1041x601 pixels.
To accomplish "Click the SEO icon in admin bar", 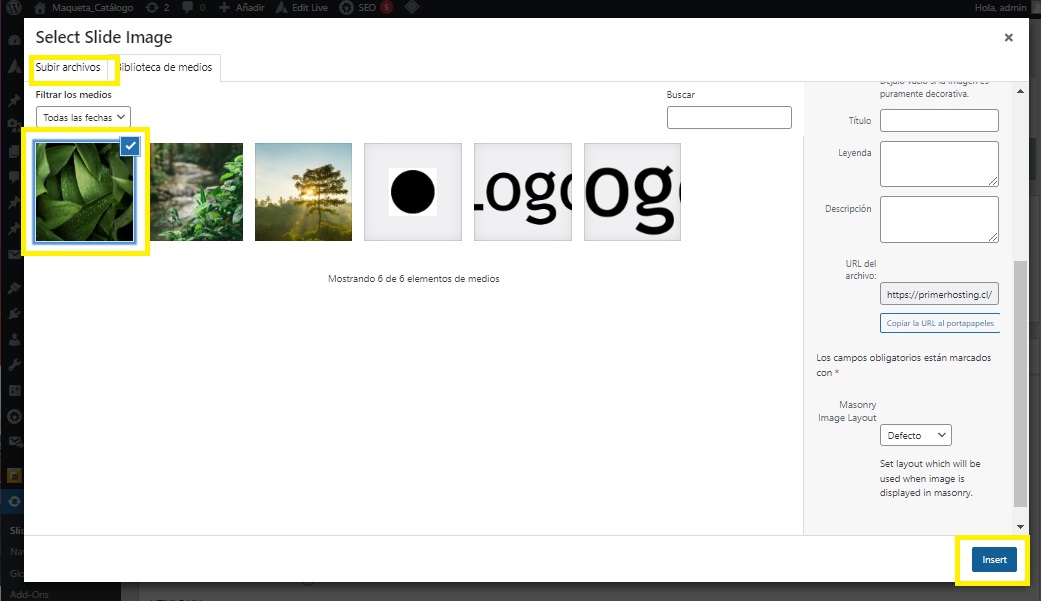I will click(346, 8).
